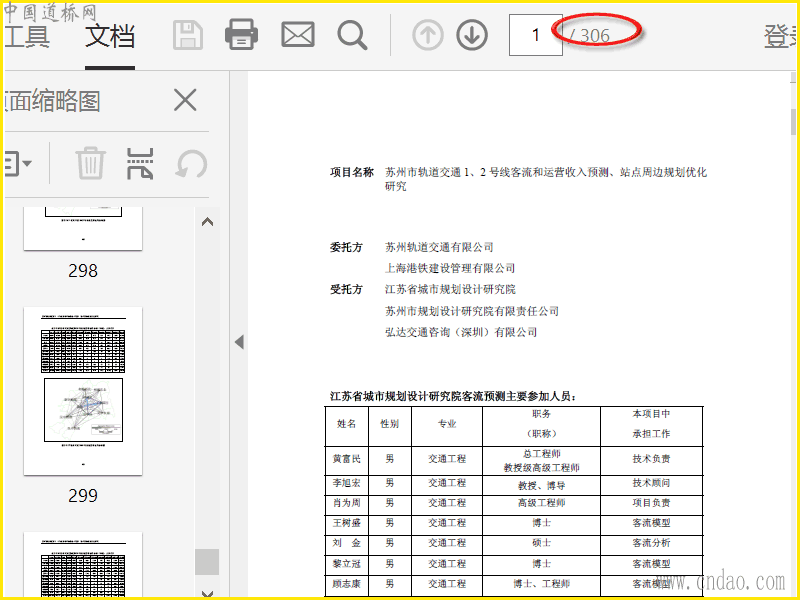Click the Save file floppy disk icon
This screenshot has width=800, height=600.
click(x=188, y=35)
